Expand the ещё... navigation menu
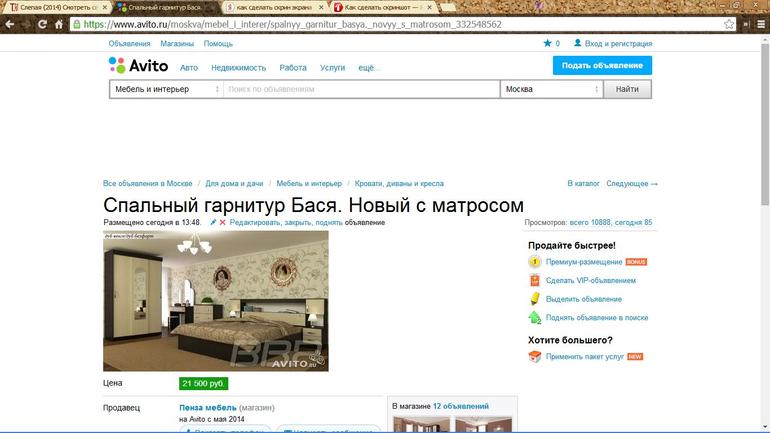Image resolution: width=770 pixels, height=433 pixels. [x=369, y=68]
